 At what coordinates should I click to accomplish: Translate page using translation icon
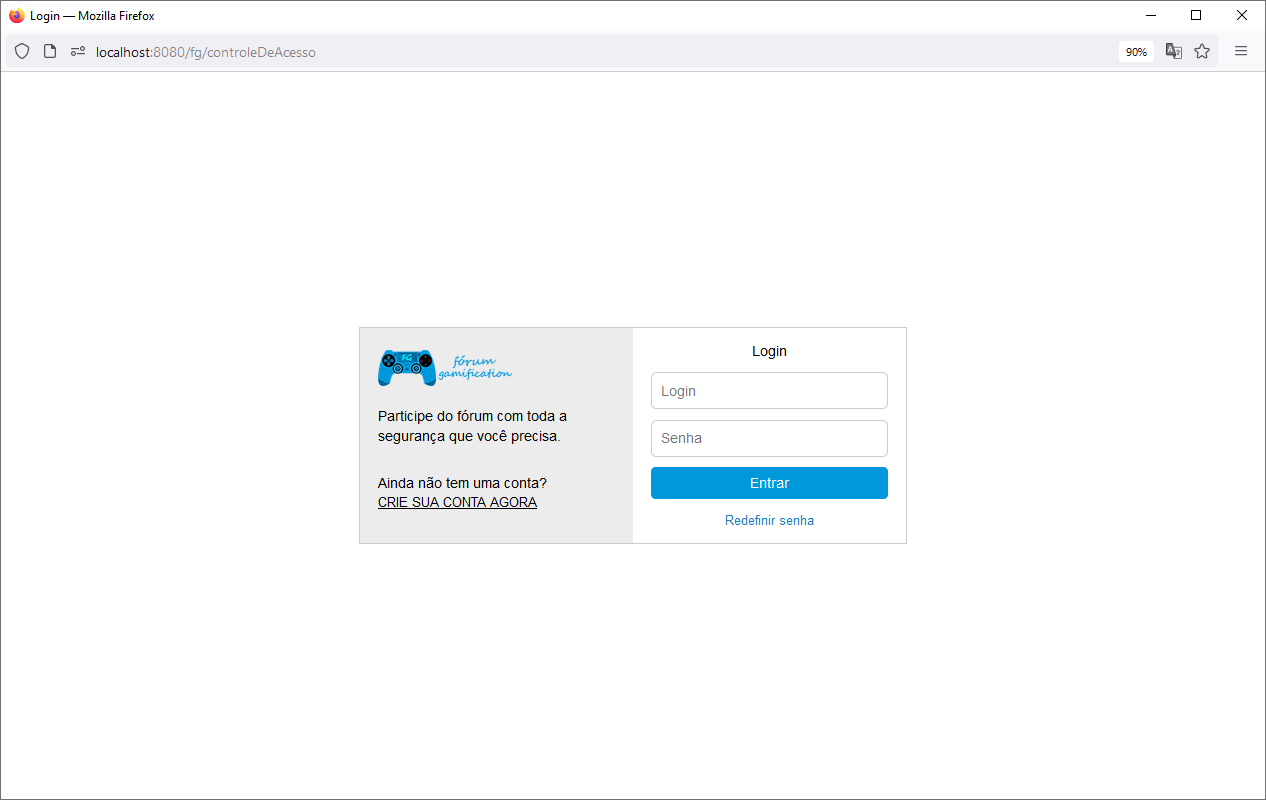(x=1174, y=51)
